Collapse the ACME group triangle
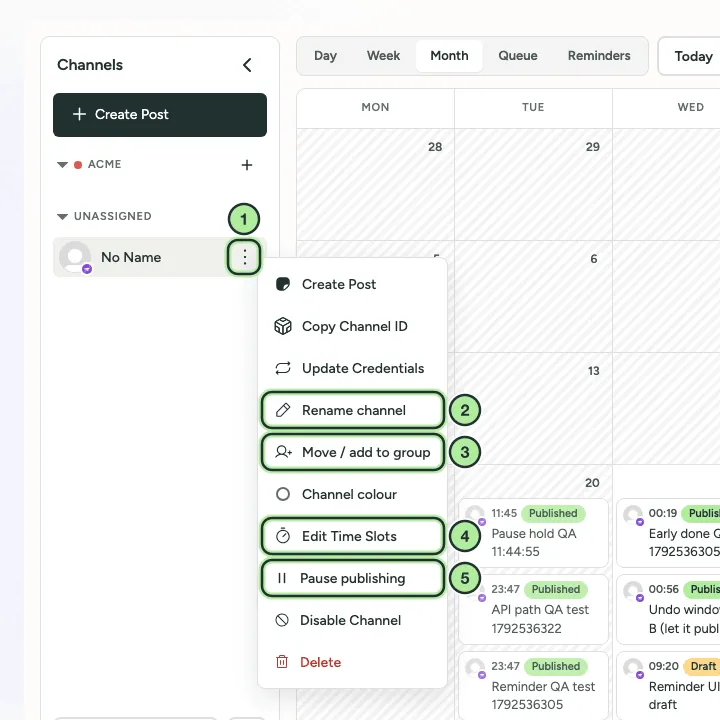The height and width of the screenshot is (720, 720). [x=62, y=165]
